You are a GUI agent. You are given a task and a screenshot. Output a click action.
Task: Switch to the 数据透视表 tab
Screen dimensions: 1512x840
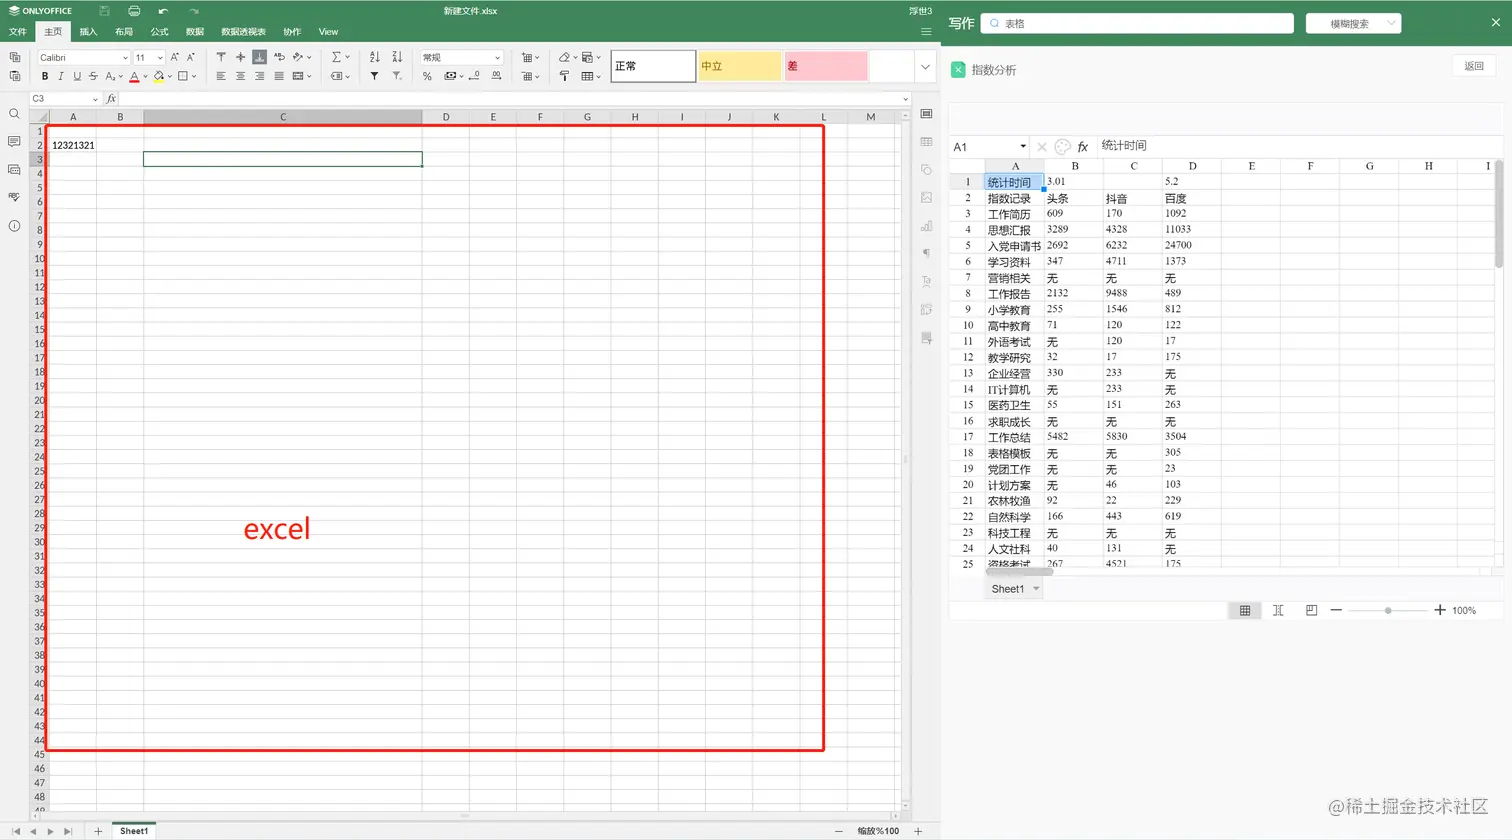tap(243, 32)
